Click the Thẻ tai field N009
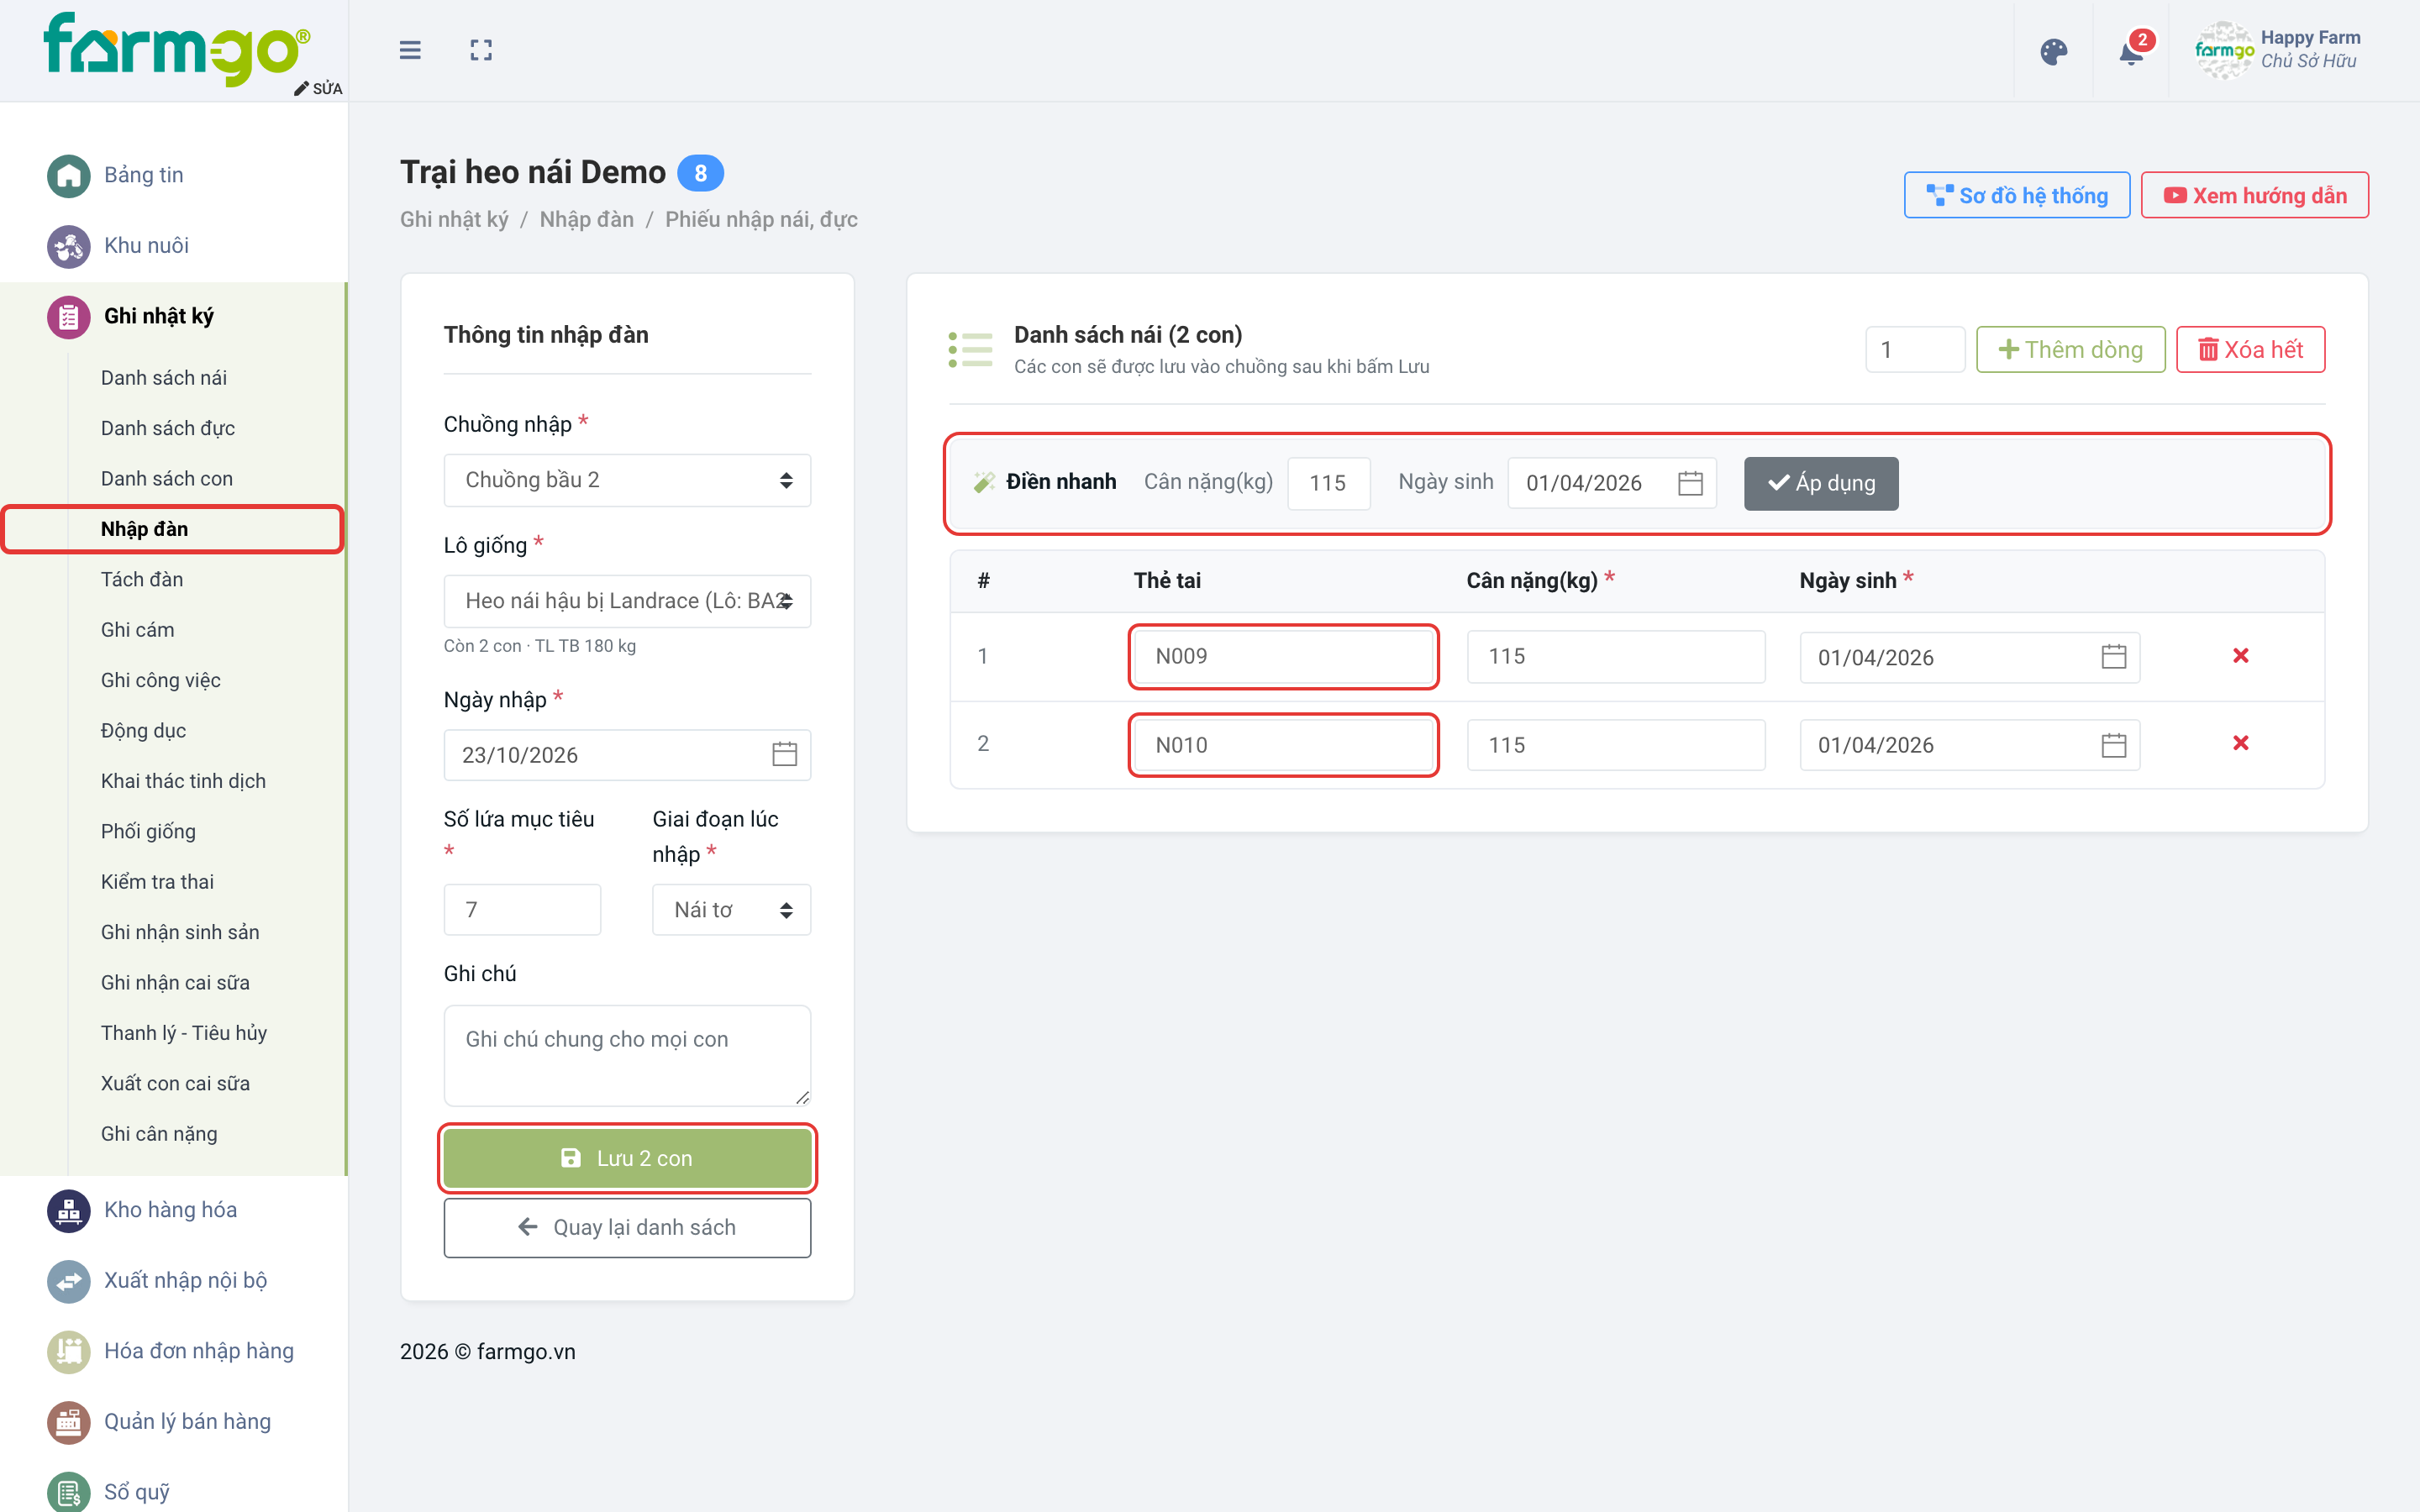2420x1512 pixels. coord(1283,656)
